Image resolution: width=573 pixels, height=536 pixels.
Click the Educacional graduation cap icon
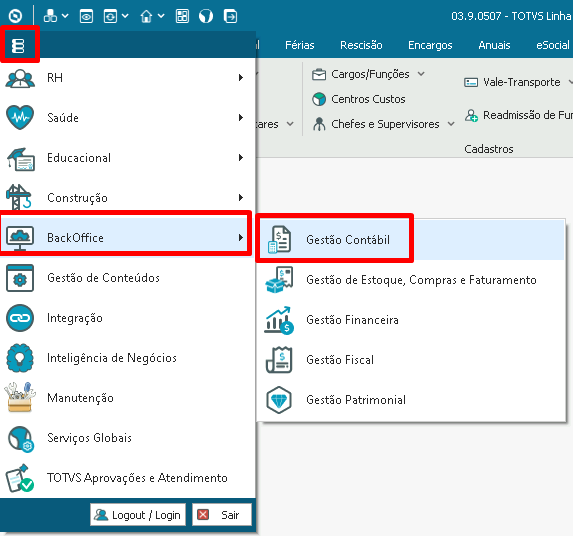(x=21, y=159)
